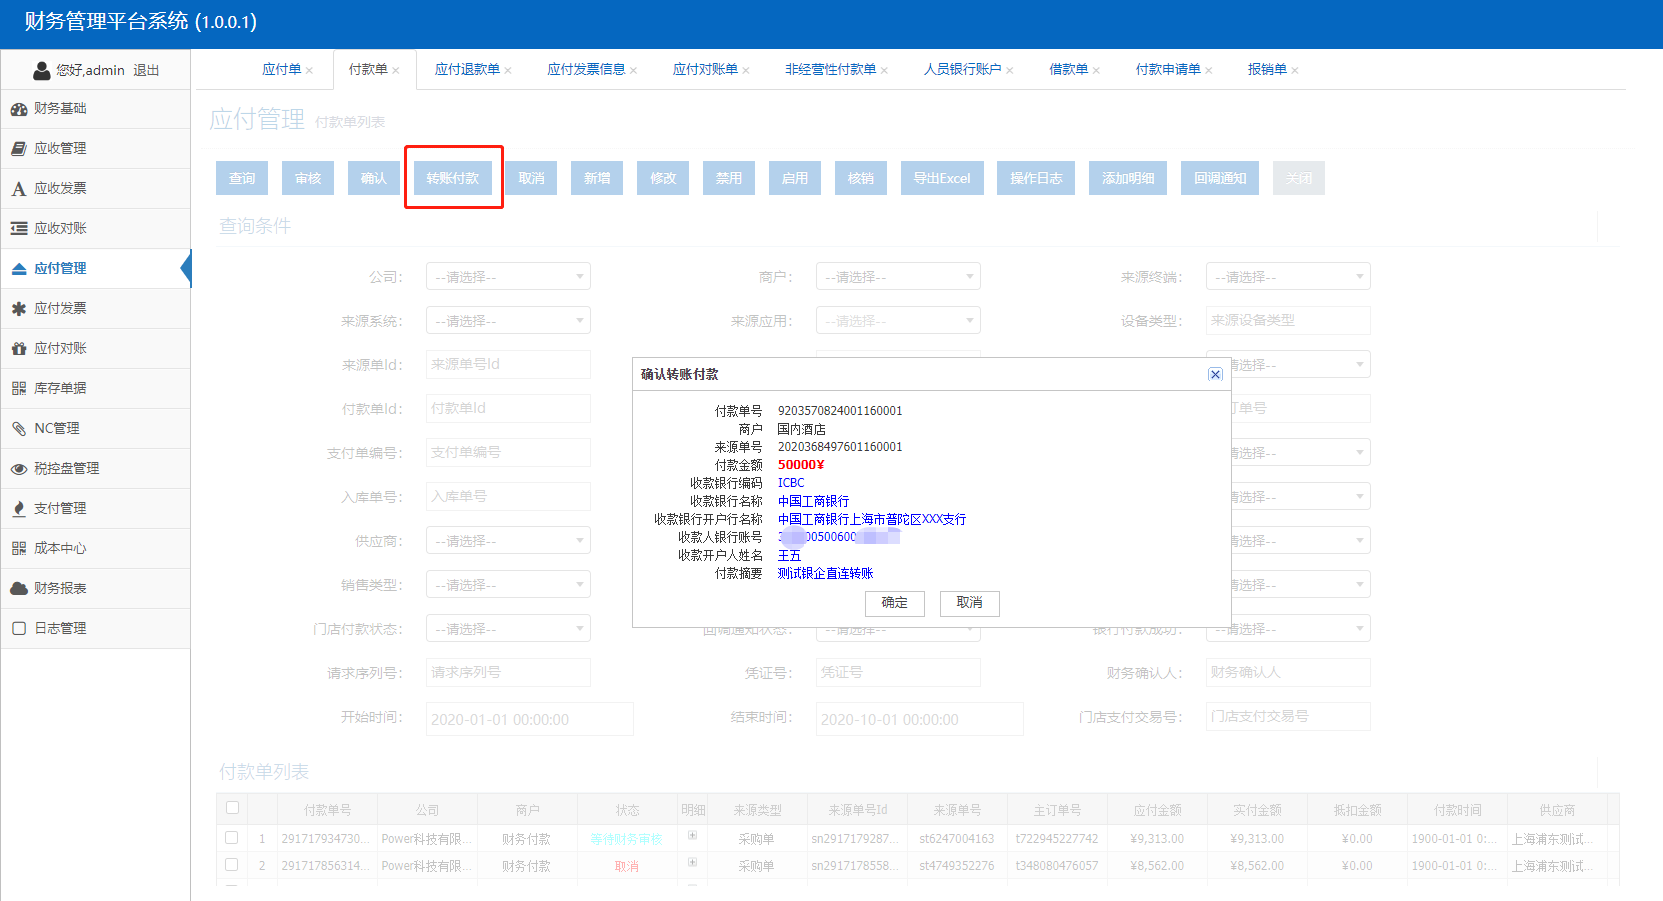Switch to the 借款单 tab

(x=1068, y=70)
